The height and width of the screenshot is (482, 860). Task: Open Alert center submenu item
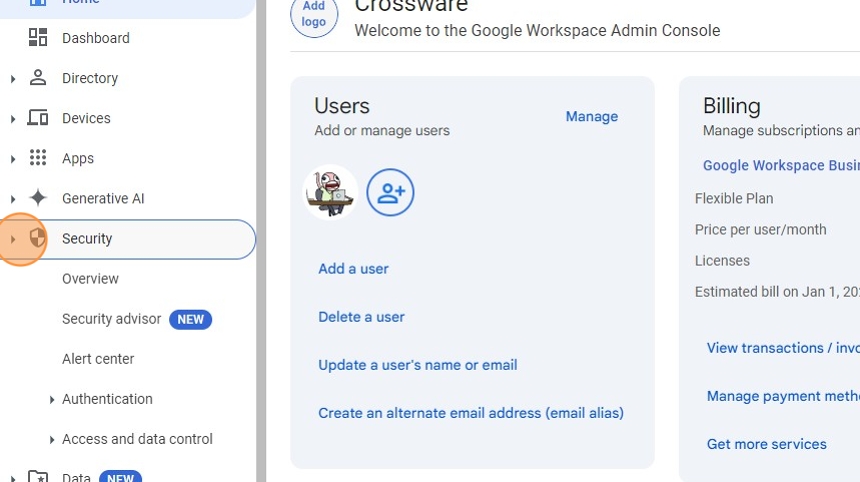point(98,359)
